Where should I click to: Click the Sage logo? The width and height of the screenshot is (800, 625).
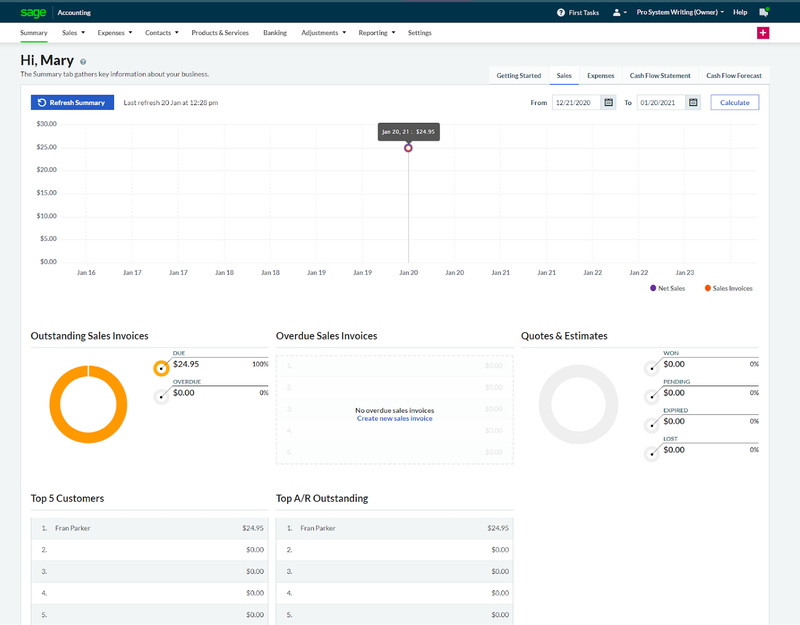33,12
